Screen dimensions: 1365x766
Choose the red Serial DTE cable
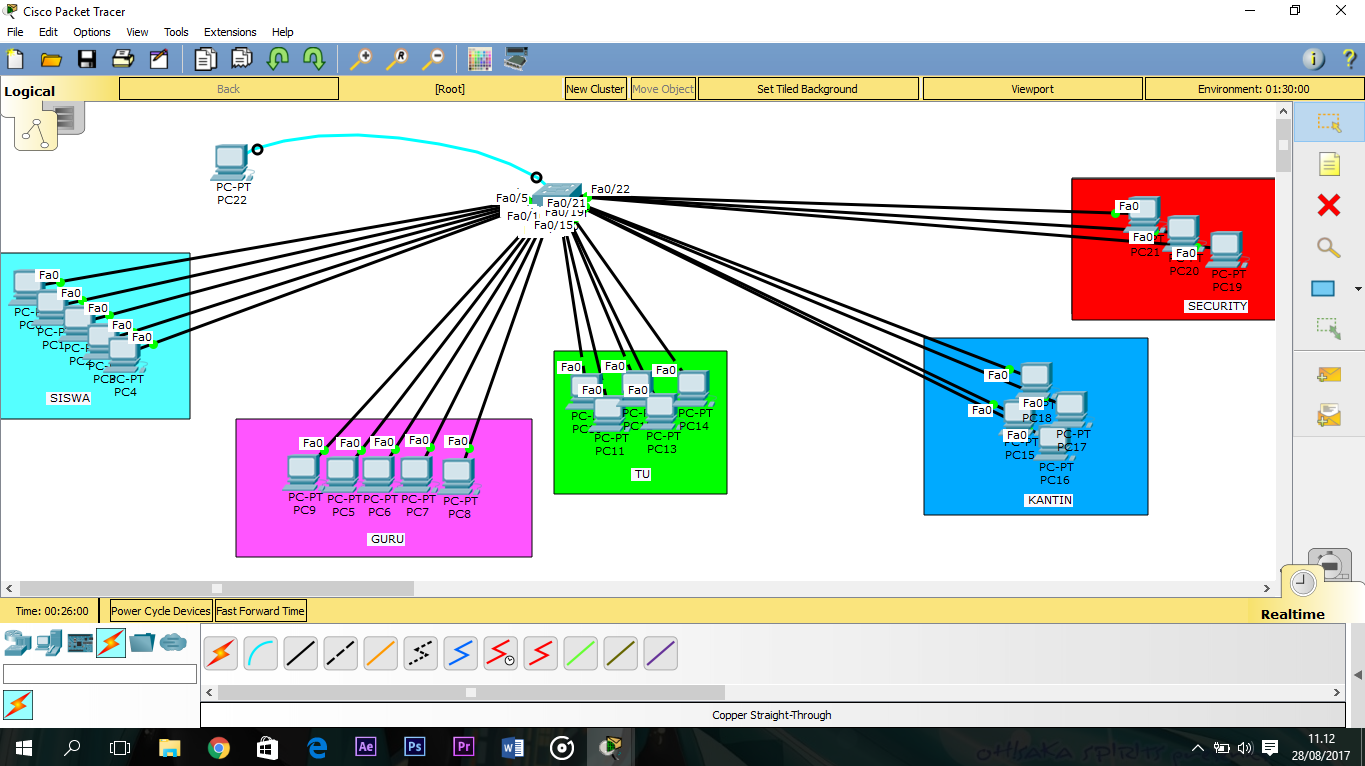[x=541, y=654]
